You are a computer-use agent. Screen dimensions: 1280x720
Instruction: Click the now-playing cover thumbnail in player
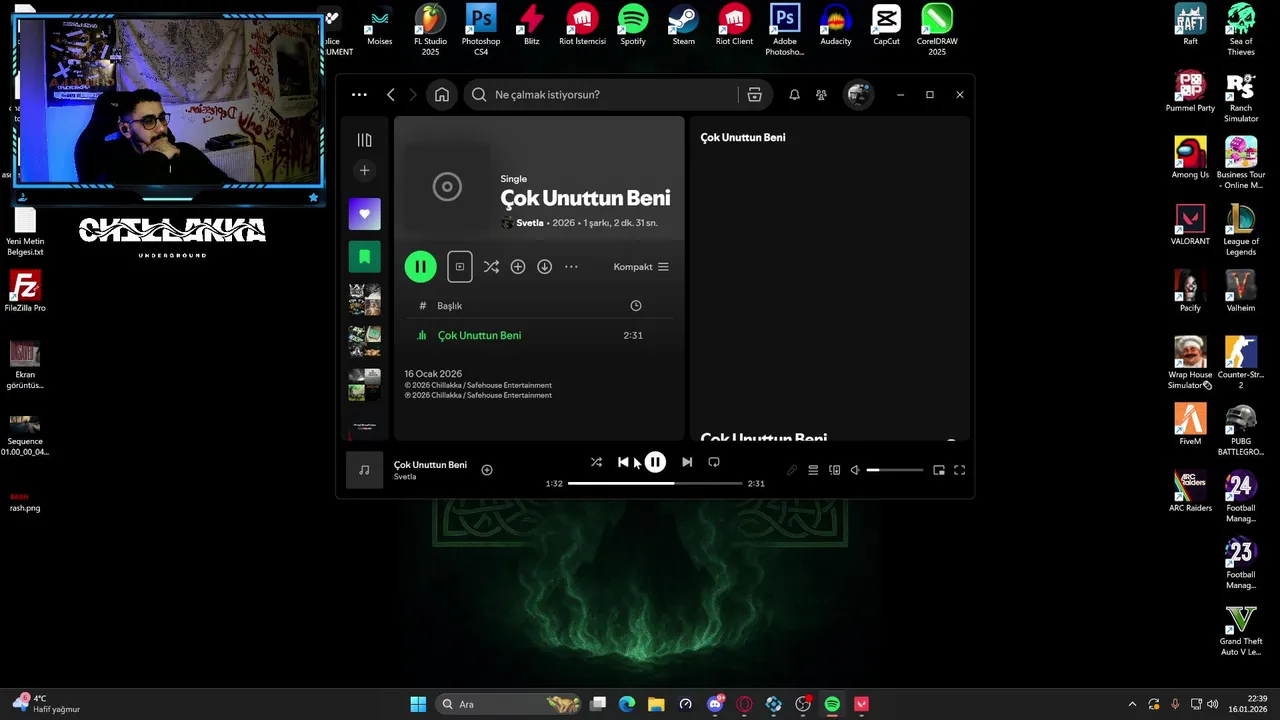(364, 470)
